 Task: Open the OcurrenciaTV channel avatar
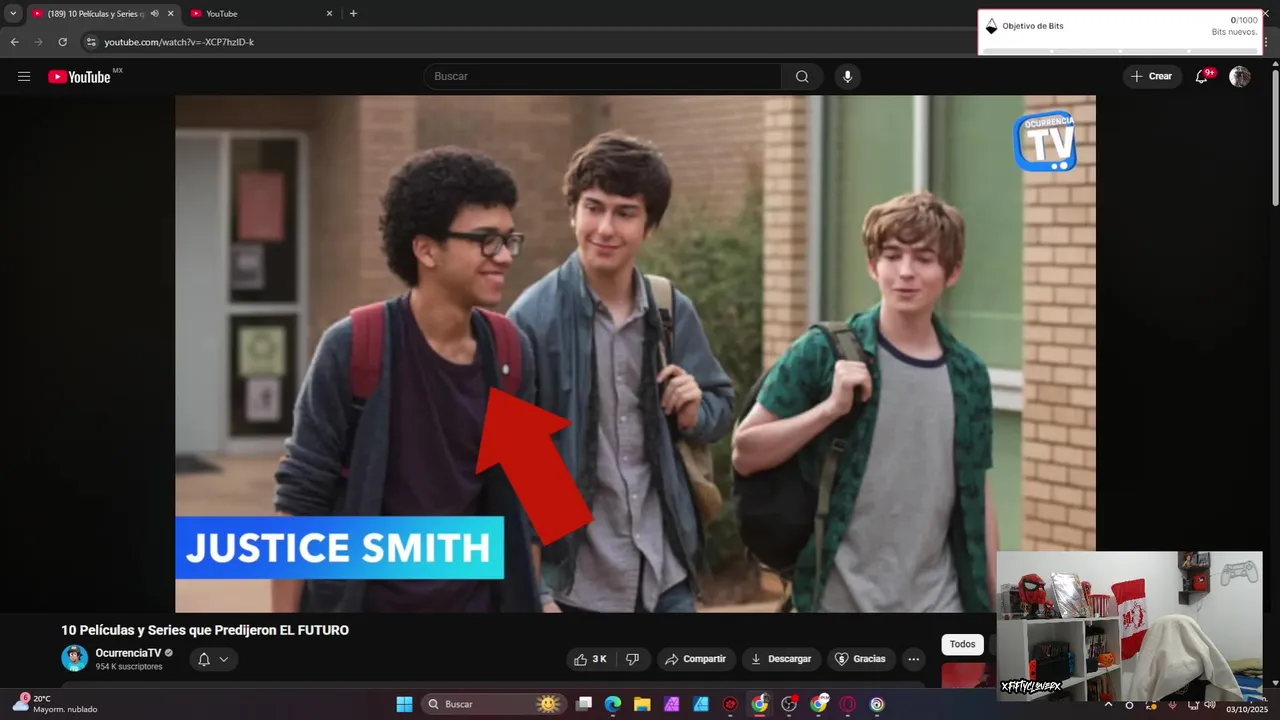tap(75, 658)
